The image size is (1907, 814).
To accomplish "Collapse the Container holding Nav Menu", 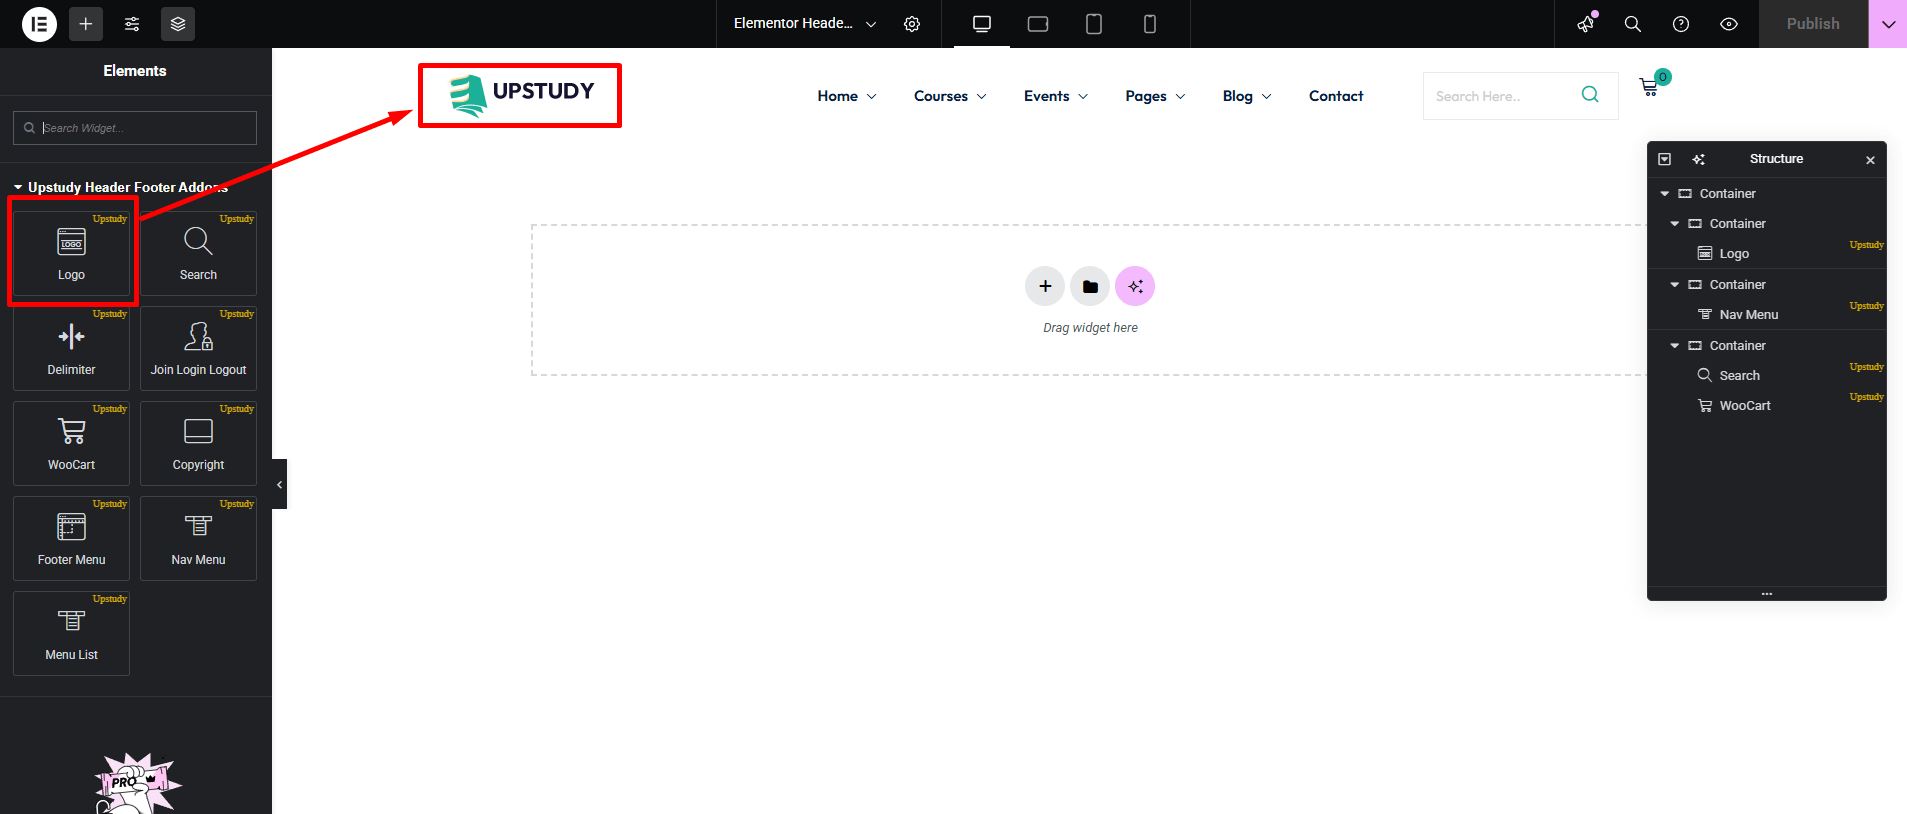I will 1675,285.
